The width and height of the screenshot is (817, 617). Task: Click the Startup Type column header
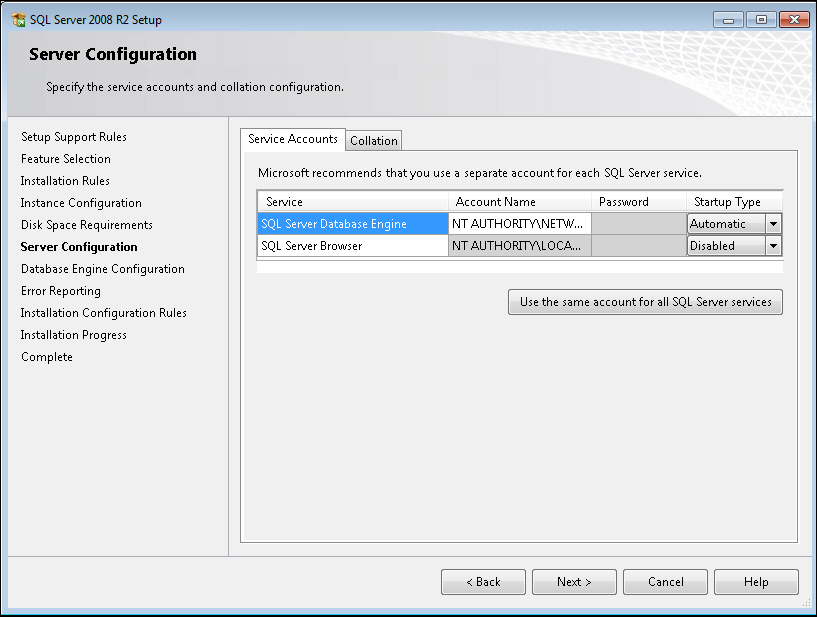(x=734, y=202)
